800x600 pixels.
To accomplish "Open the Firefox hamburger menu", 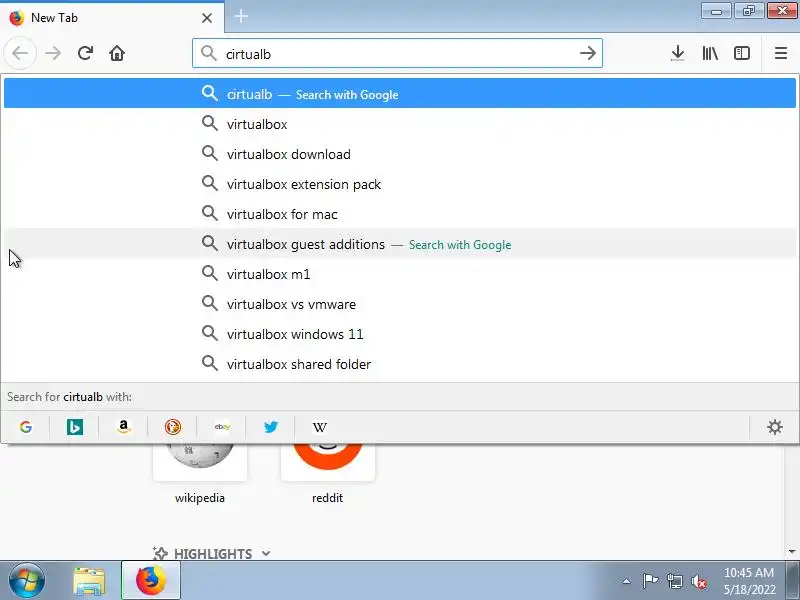I will click(x=781, y=53).
